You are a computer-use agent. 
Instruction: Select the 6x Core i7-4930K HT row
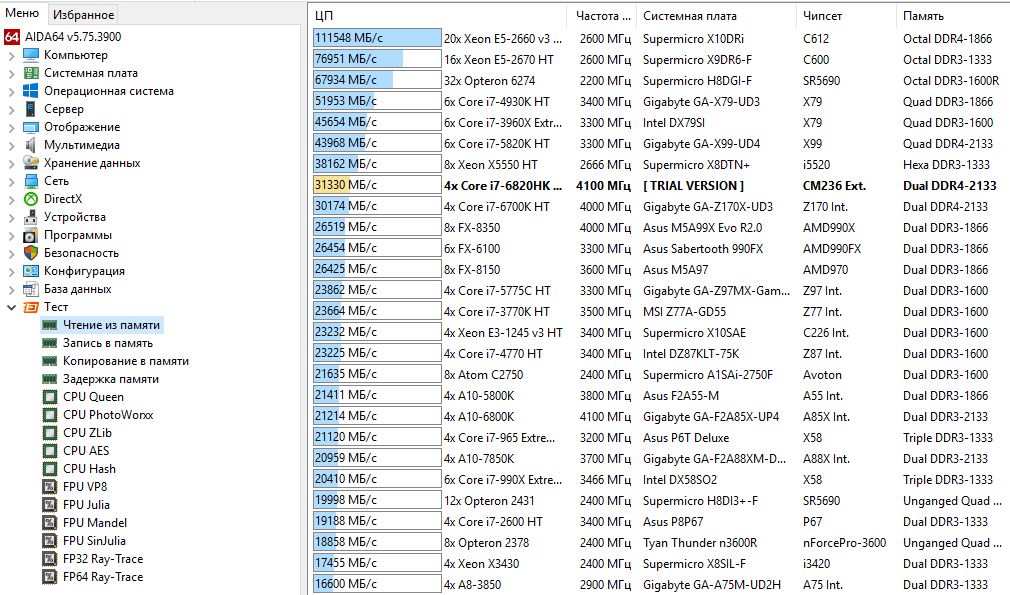tap(660, 102)
